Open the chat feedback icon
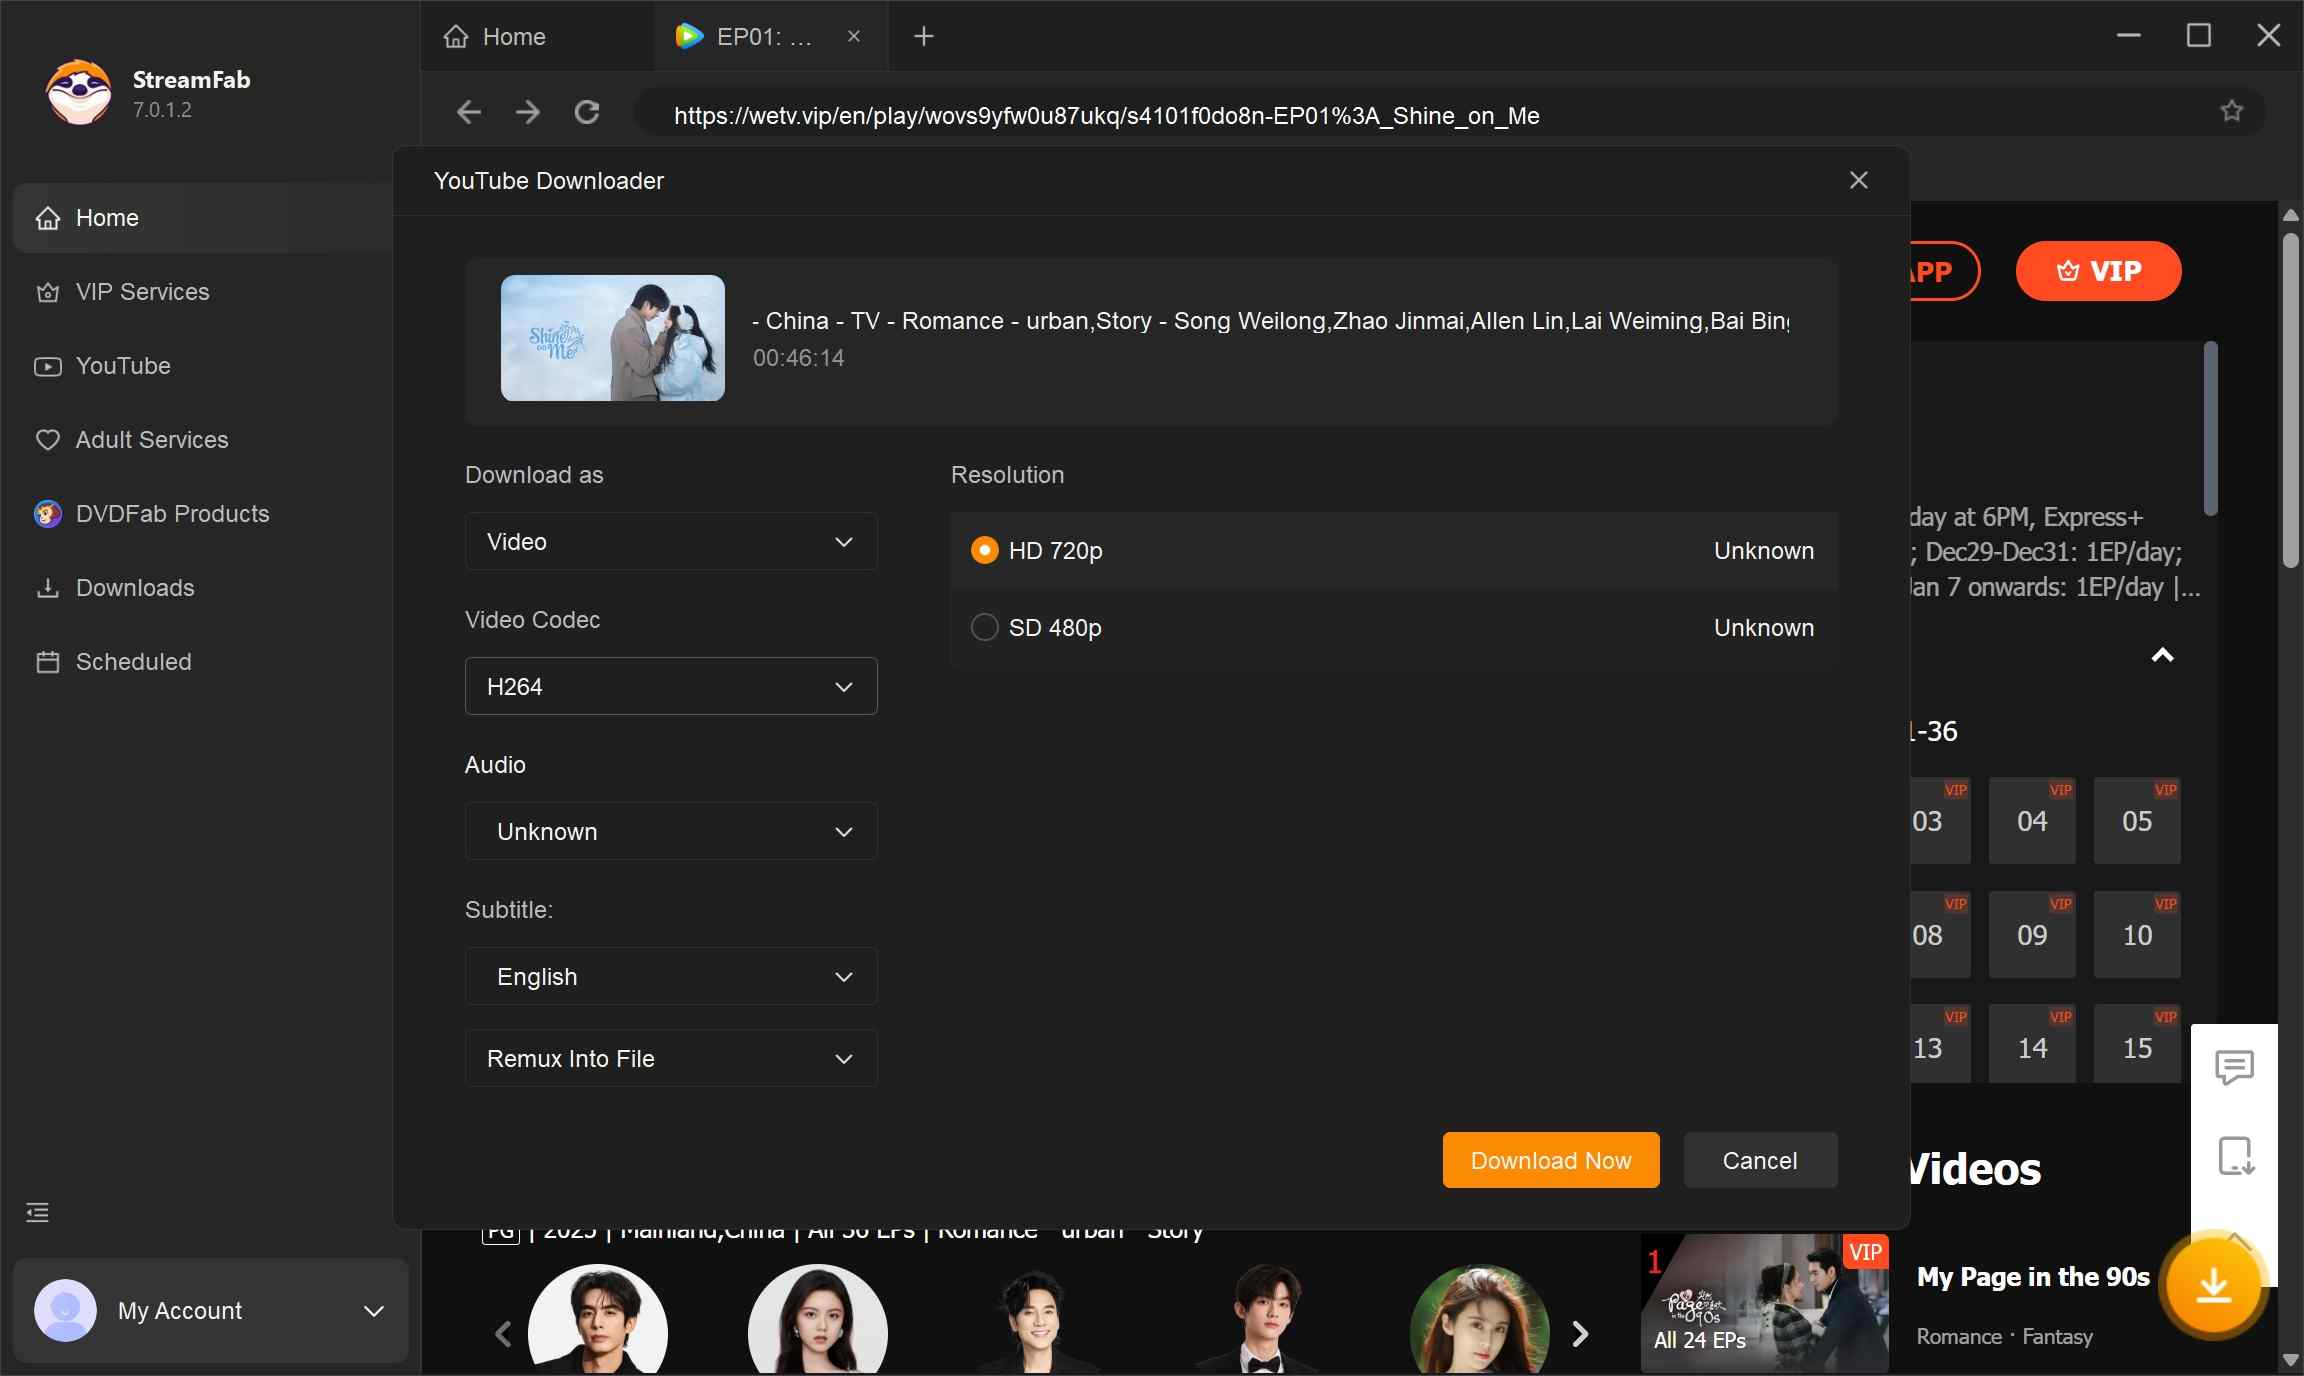The width and height of the screenshot is (2304, 1376). click(2234, 1067)
